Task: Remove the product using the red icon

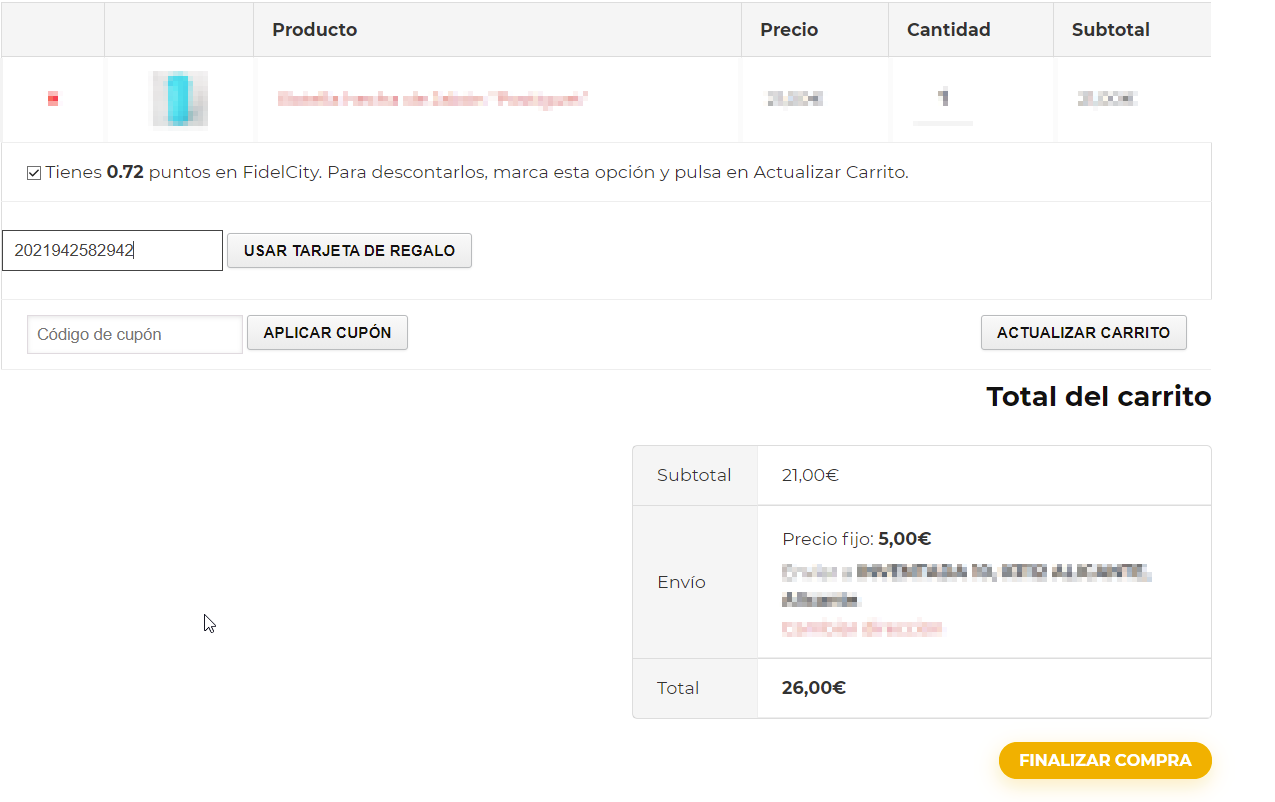Action: point(53,99)
